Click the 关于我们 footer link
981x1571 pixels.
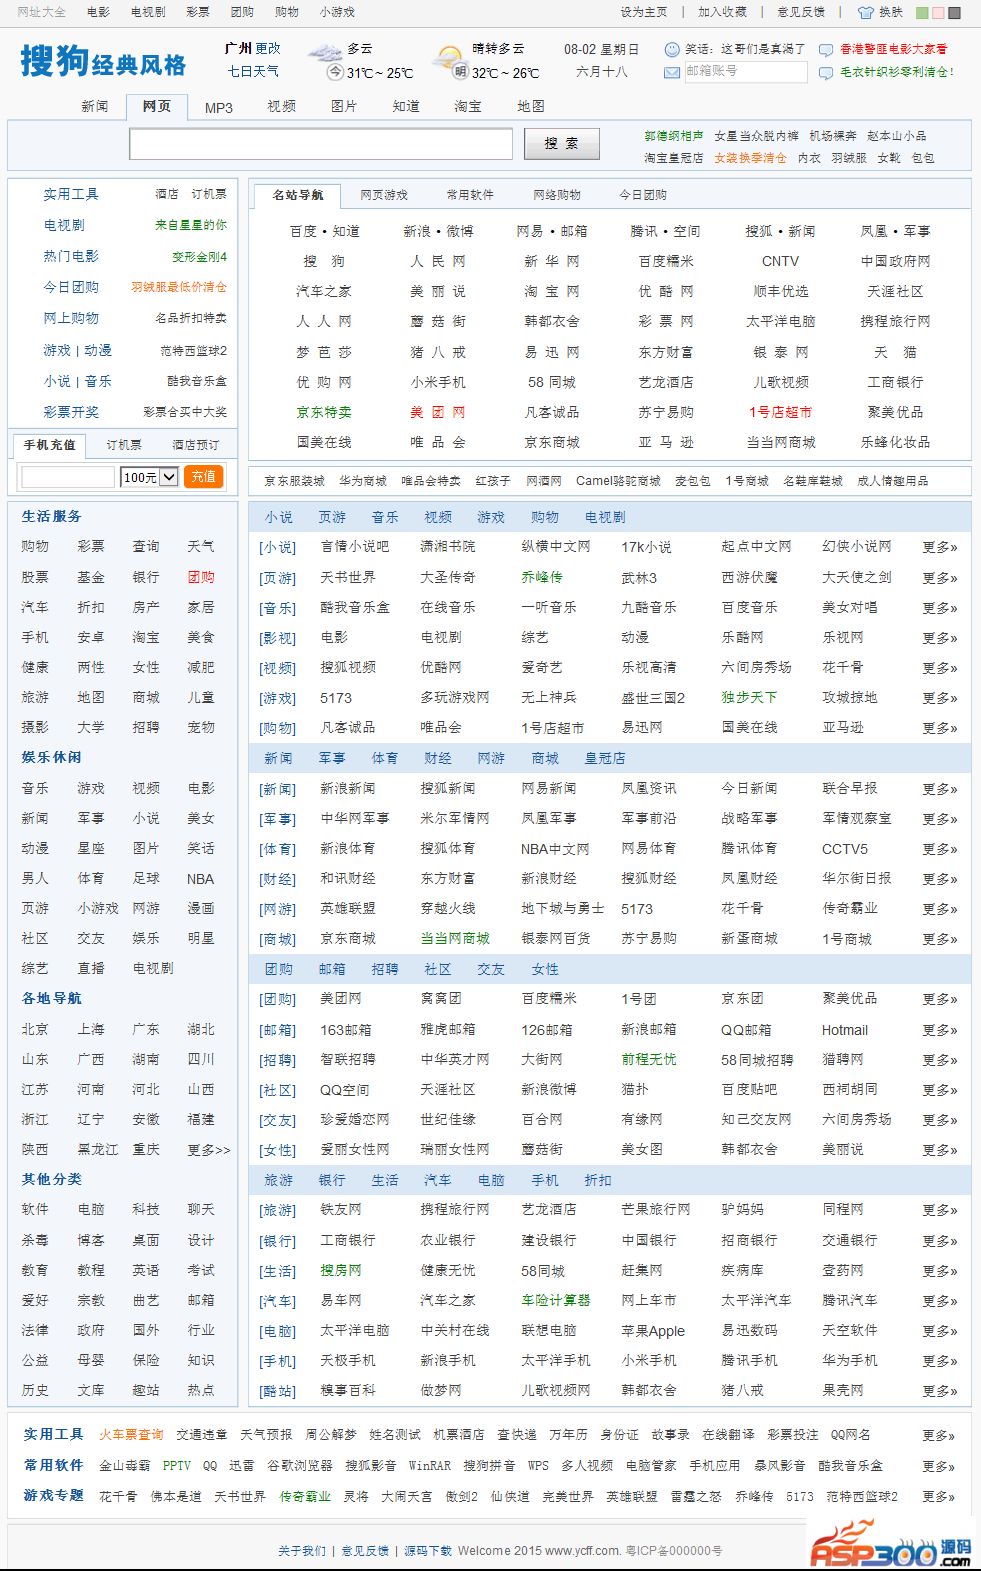pos(302,1551)
